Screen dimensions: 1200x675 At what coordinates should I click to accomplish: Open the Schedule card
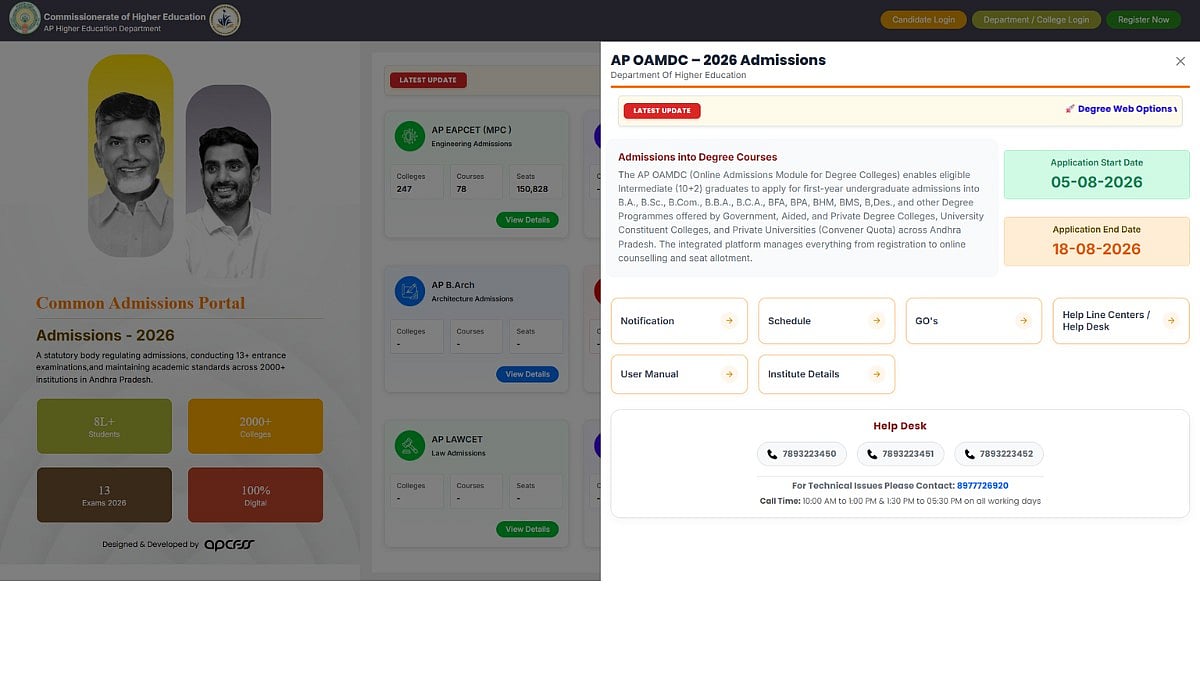click(826, 321)
